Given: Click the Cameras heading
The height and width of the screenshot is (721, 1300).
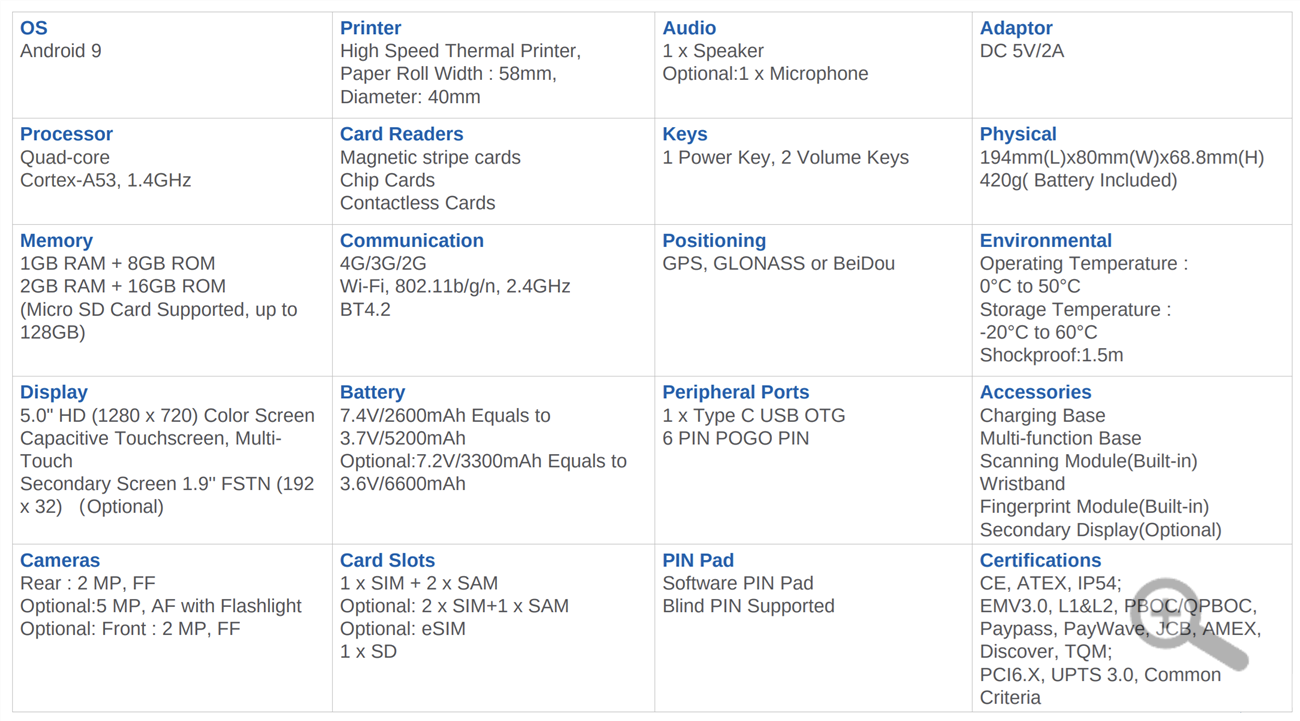Looking at the screenshot, I should click(60, 560).
